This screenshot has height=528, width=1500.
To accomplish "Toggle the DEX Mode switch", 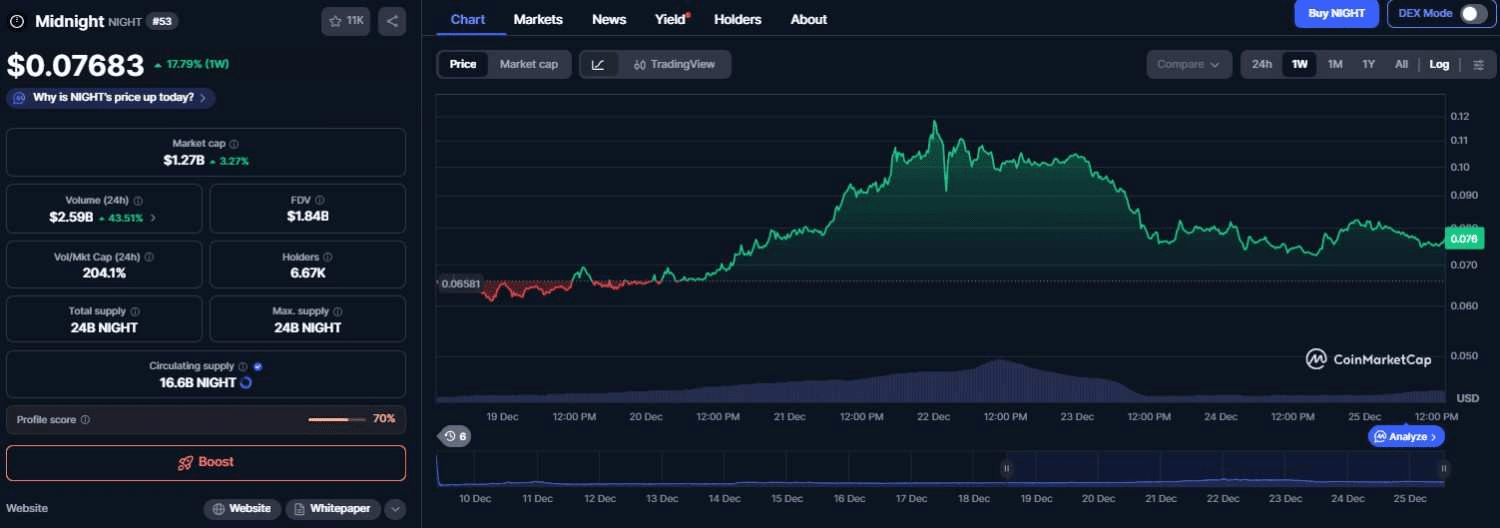I will [x=1472, y=14].
